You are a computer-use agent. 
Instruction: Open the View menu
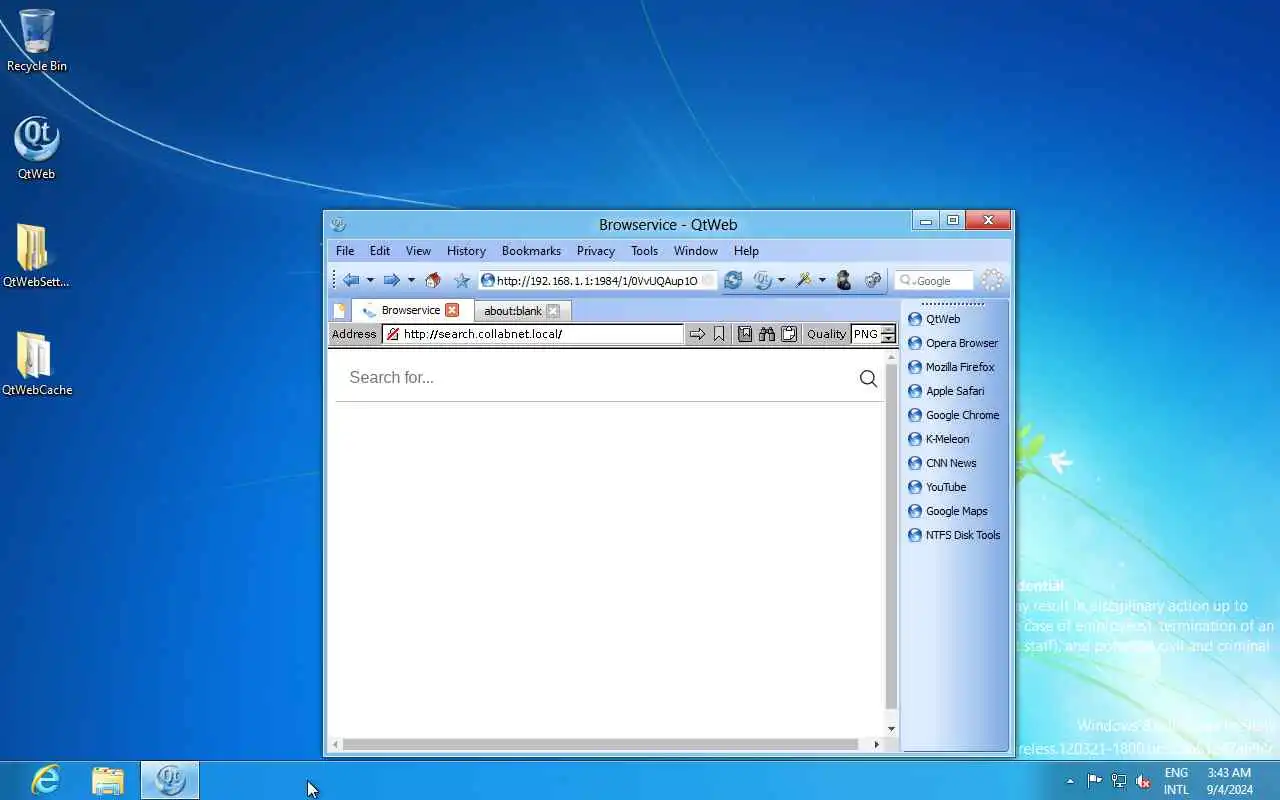[x=418, y=251]
